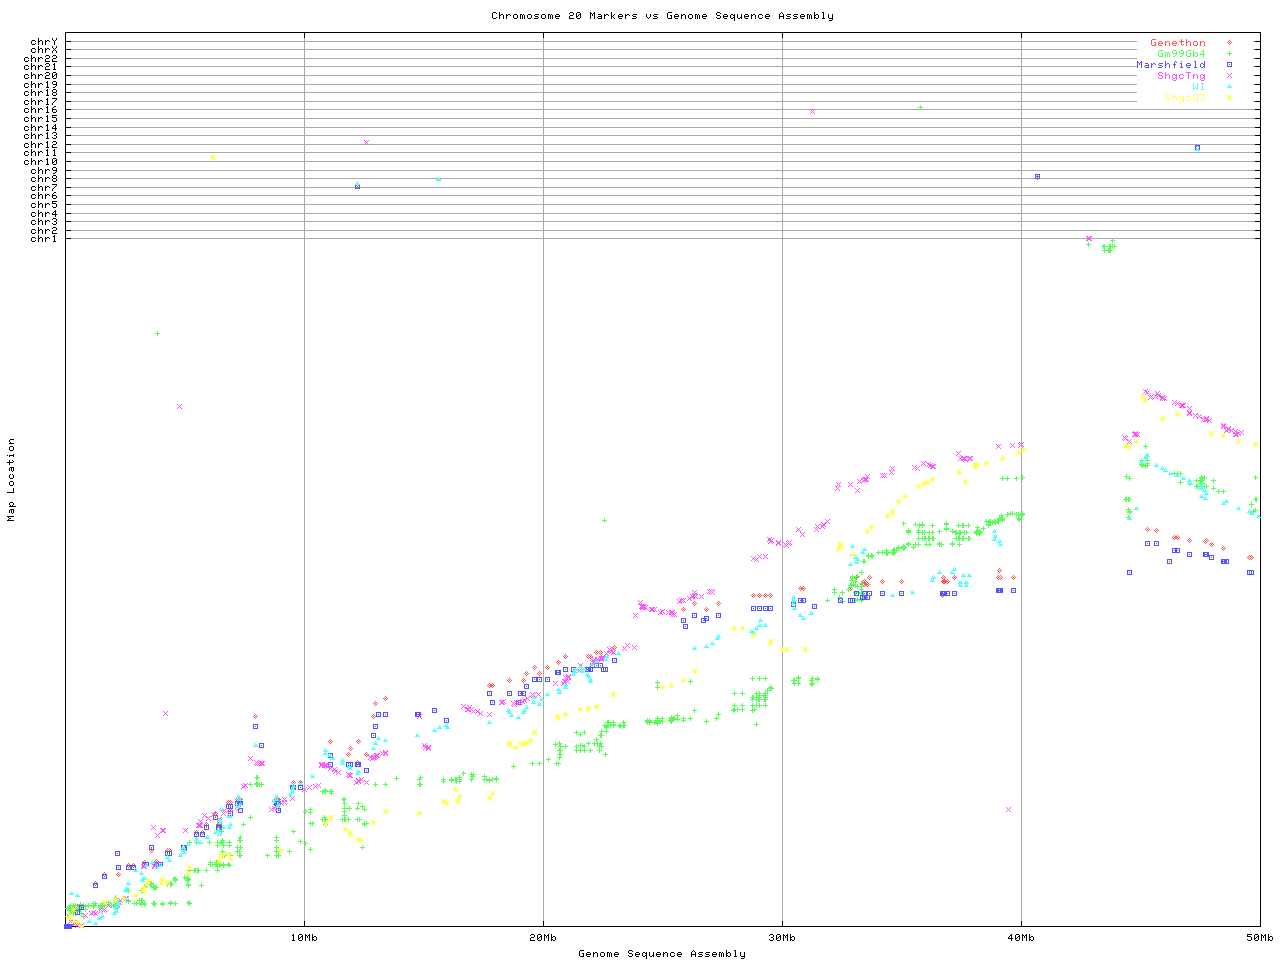This screenshot has height=960, width=1280.
Task: Select the Genethon legend label
Action: (x=1177, y=43)
